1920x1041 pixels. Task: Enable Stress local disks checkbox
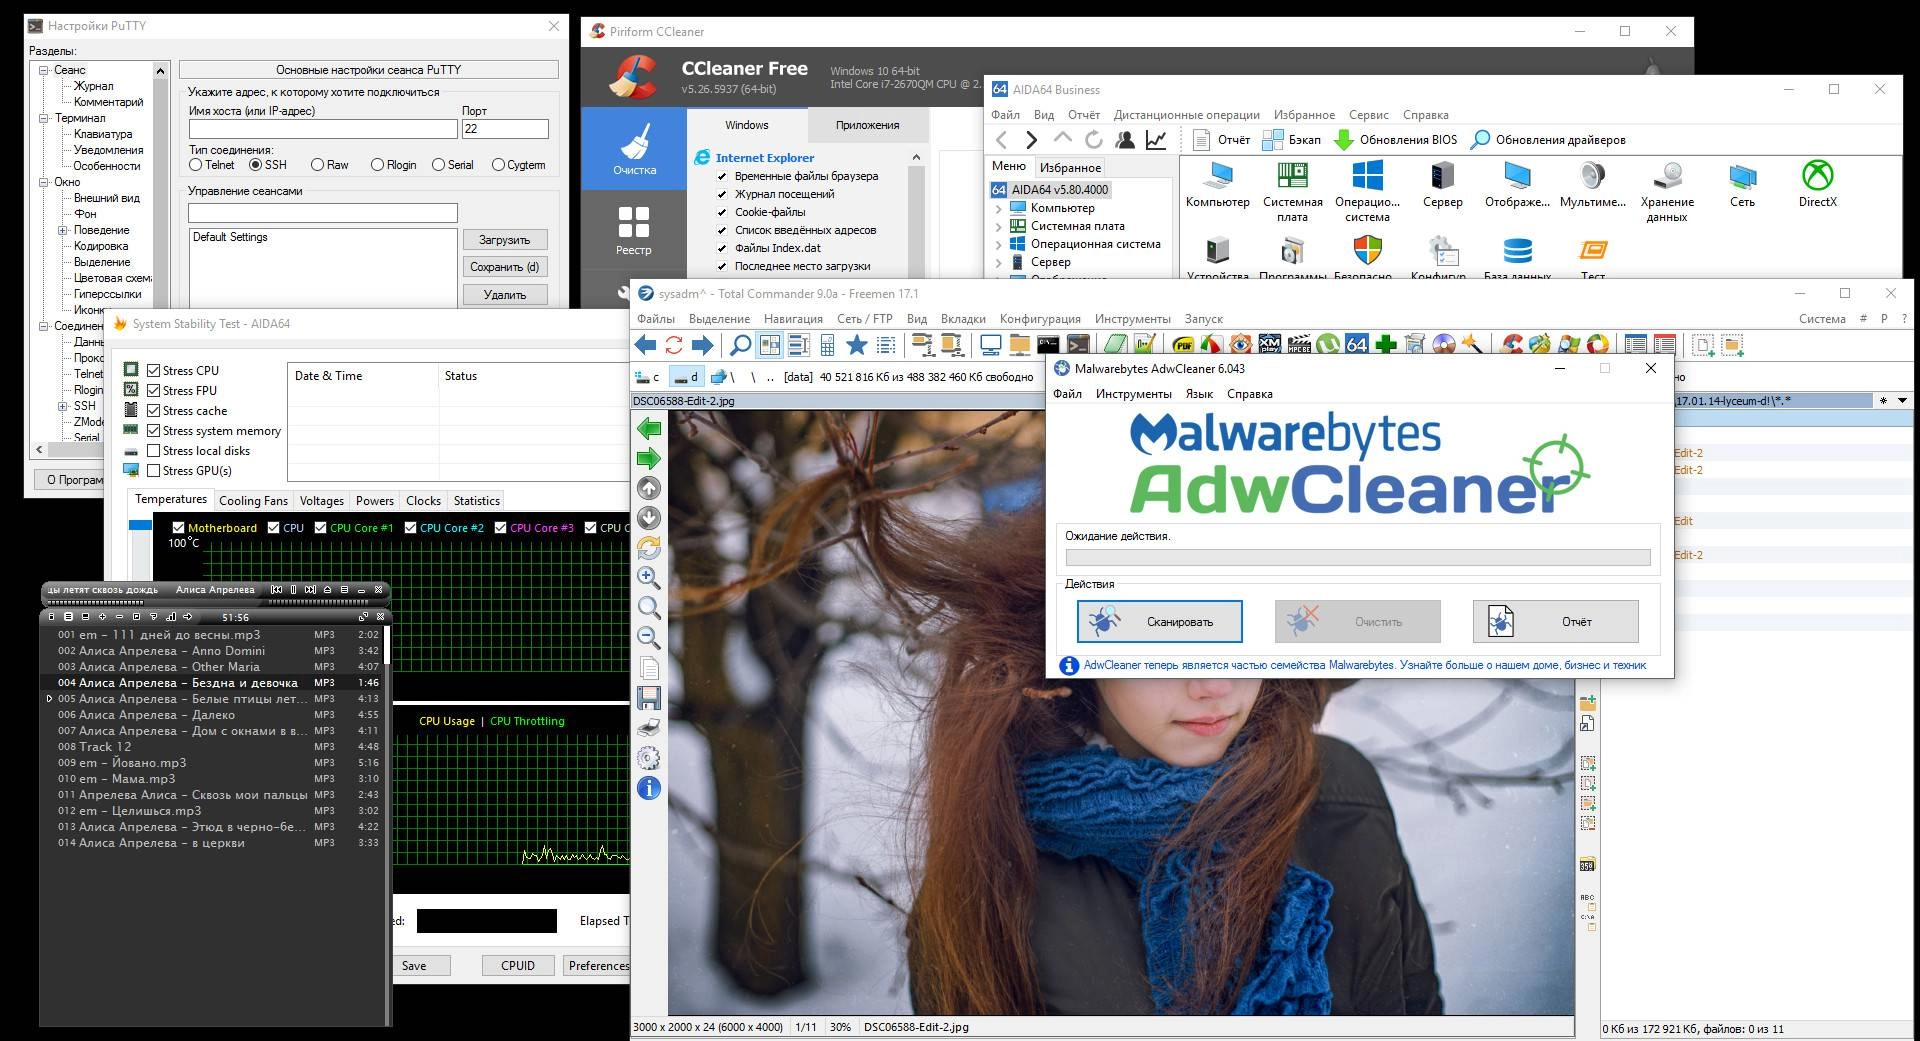(154, 450)
